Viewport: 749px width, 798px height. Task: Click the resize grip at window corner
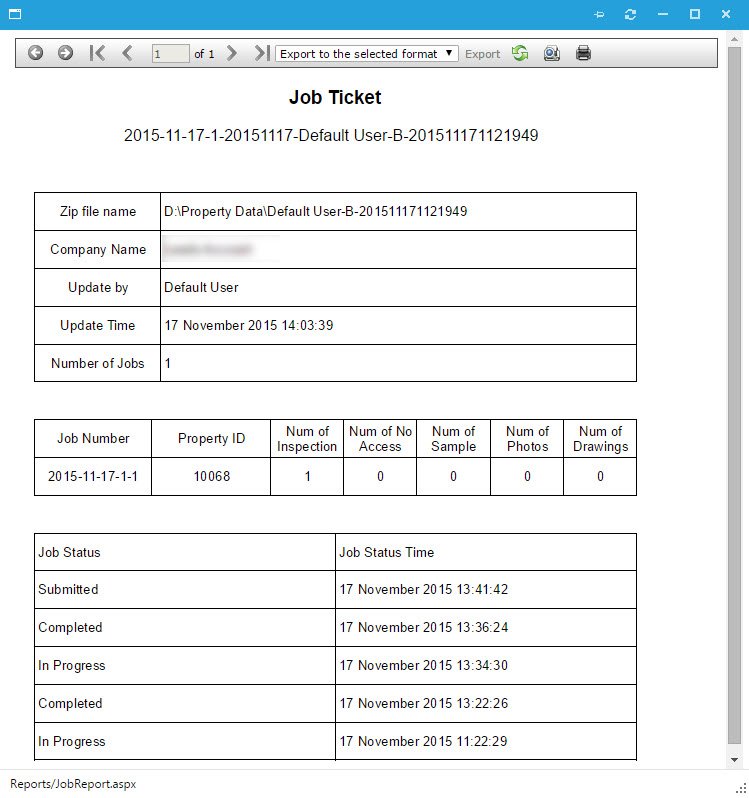[741, 788]
